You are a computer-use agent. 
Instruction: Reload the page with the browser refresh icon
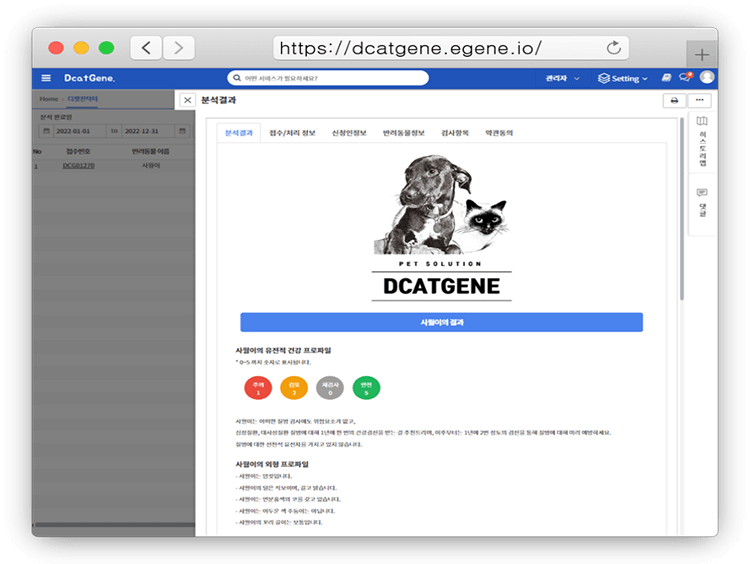(x=614, y=48)
